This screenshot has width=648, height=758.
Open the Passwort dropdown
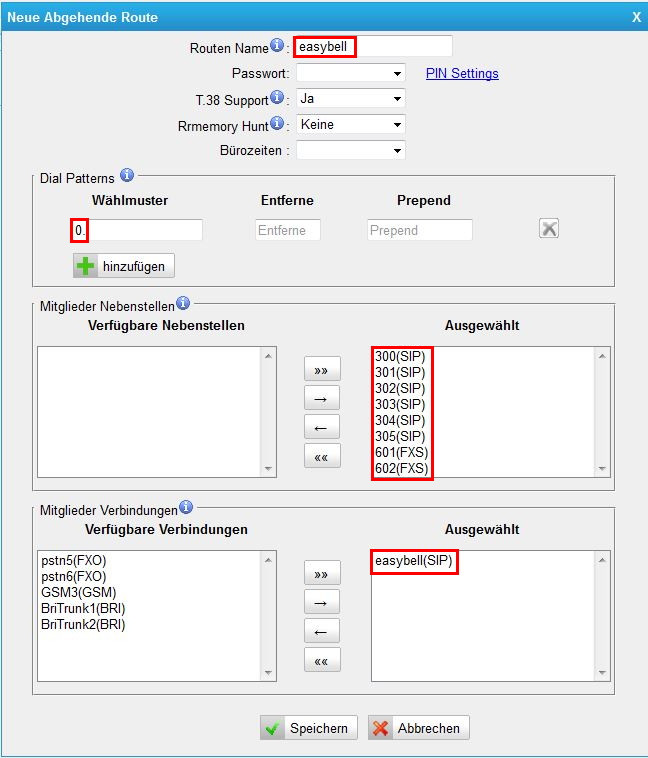point(350,73)
